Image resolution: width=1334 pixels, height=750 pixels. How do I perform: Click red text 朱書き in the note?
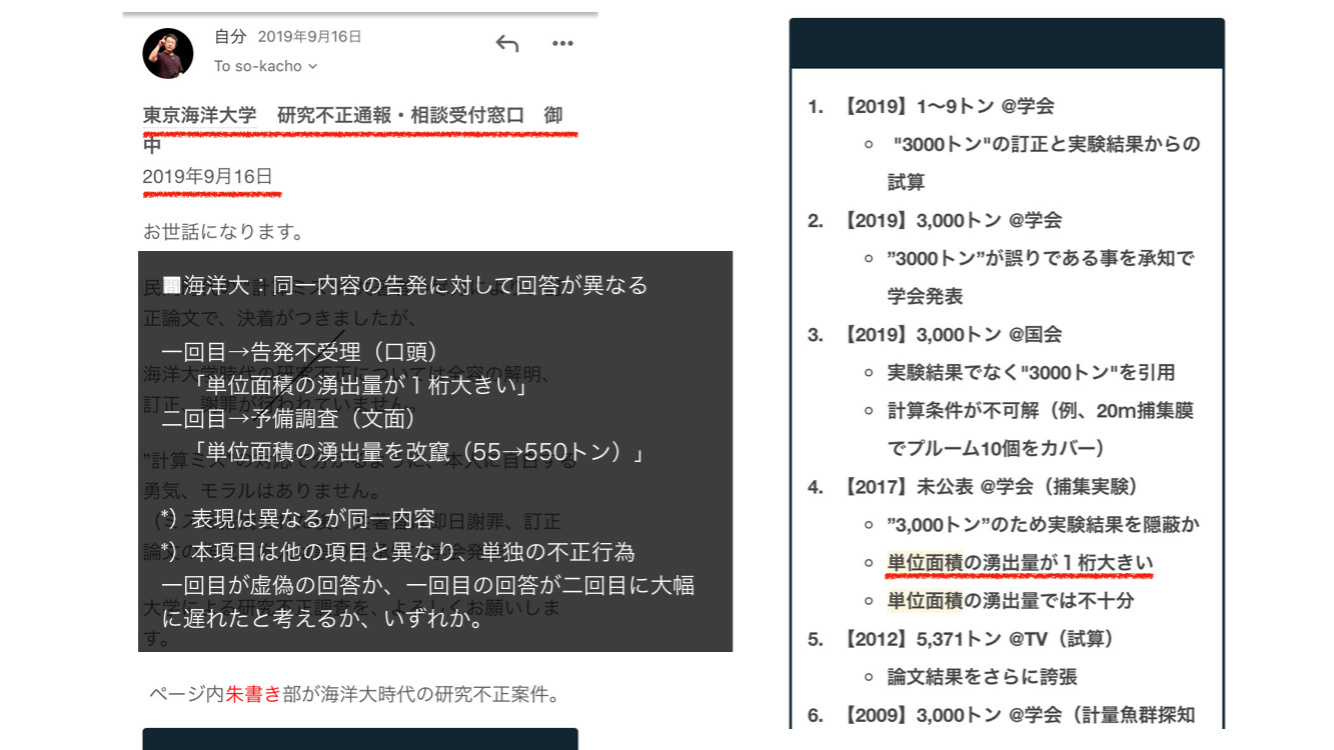(x=254, y=694)
